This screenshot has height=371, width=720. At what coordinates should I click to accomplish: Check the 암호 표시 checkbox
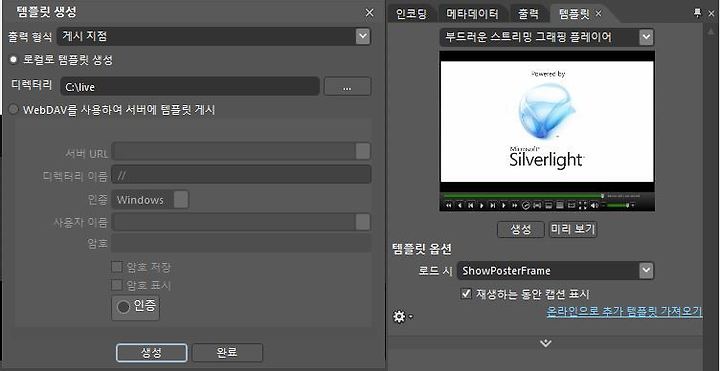pyautogui.click(x=117, y=285)
